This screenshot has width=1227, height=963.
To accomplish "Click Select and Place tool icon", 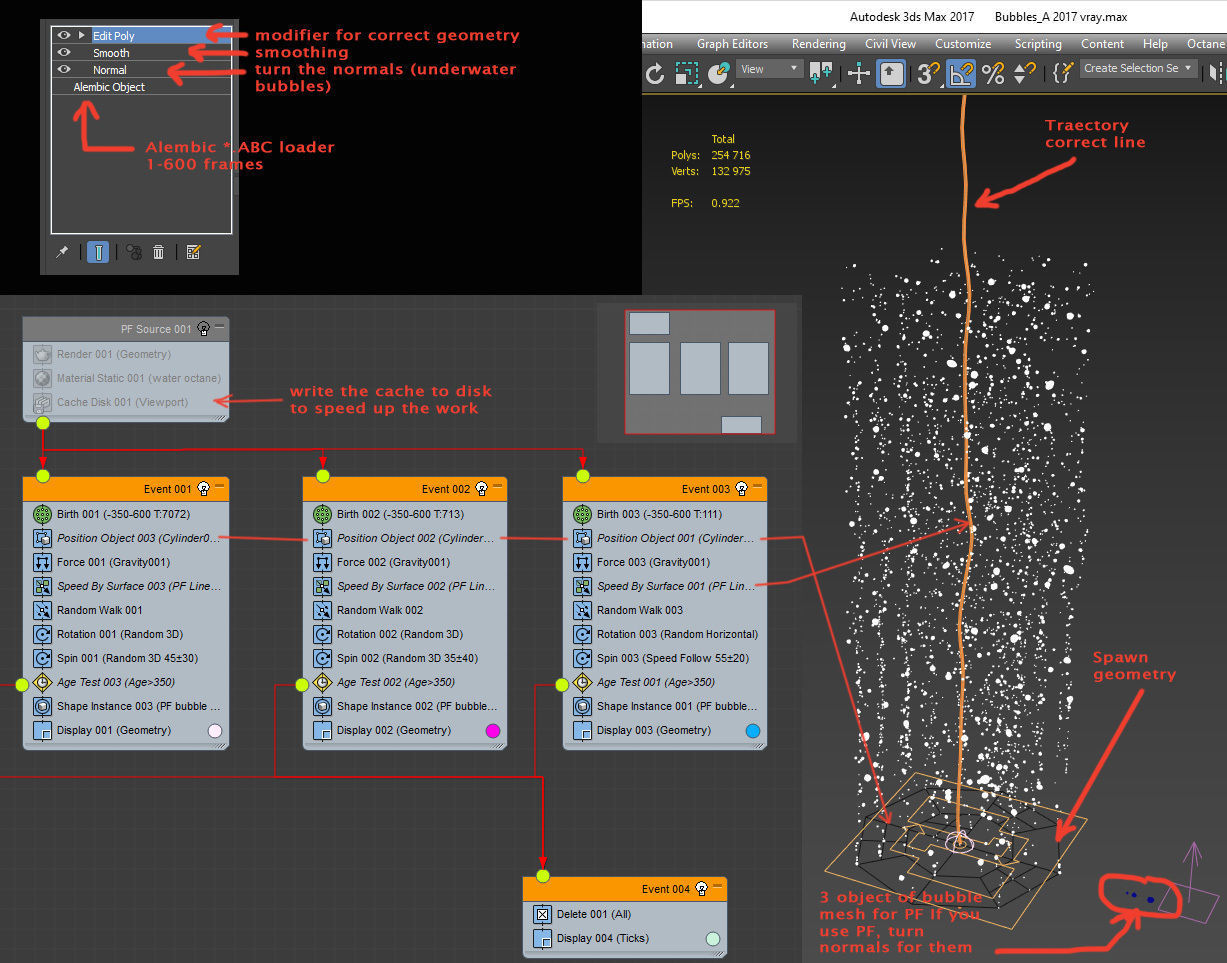I will tap(719, 73).
